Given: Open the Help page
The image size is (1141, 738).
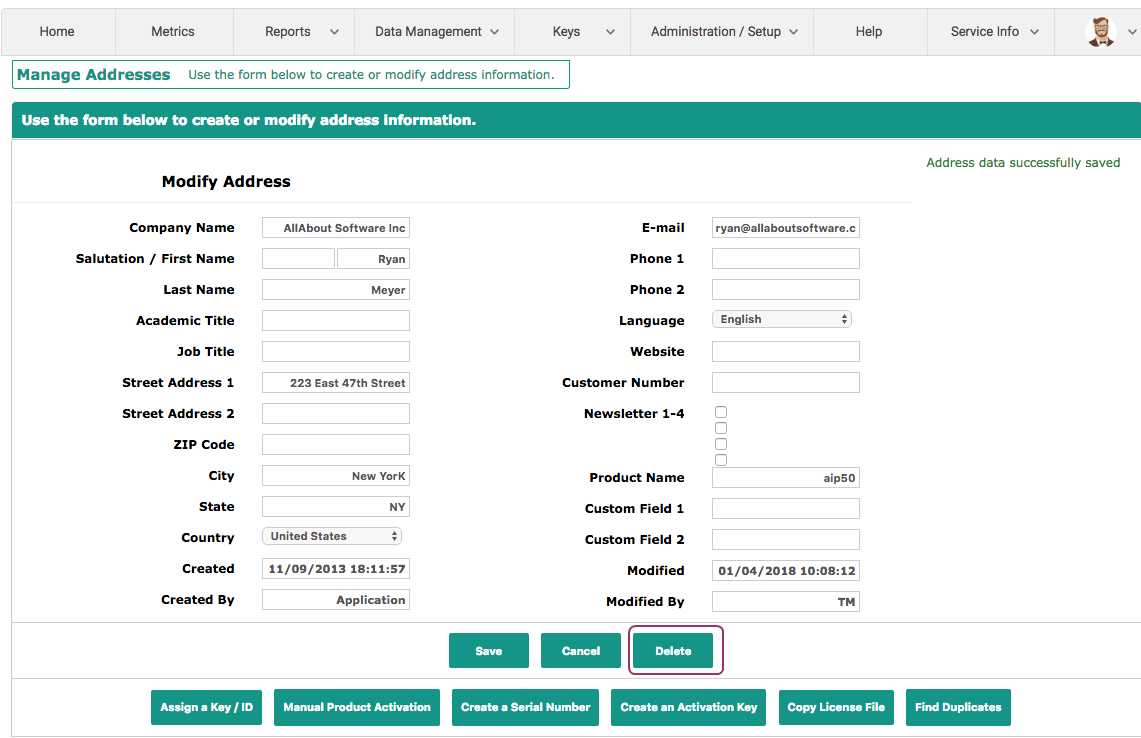Looking at the screenshot, I should click(x=868, y=31).
